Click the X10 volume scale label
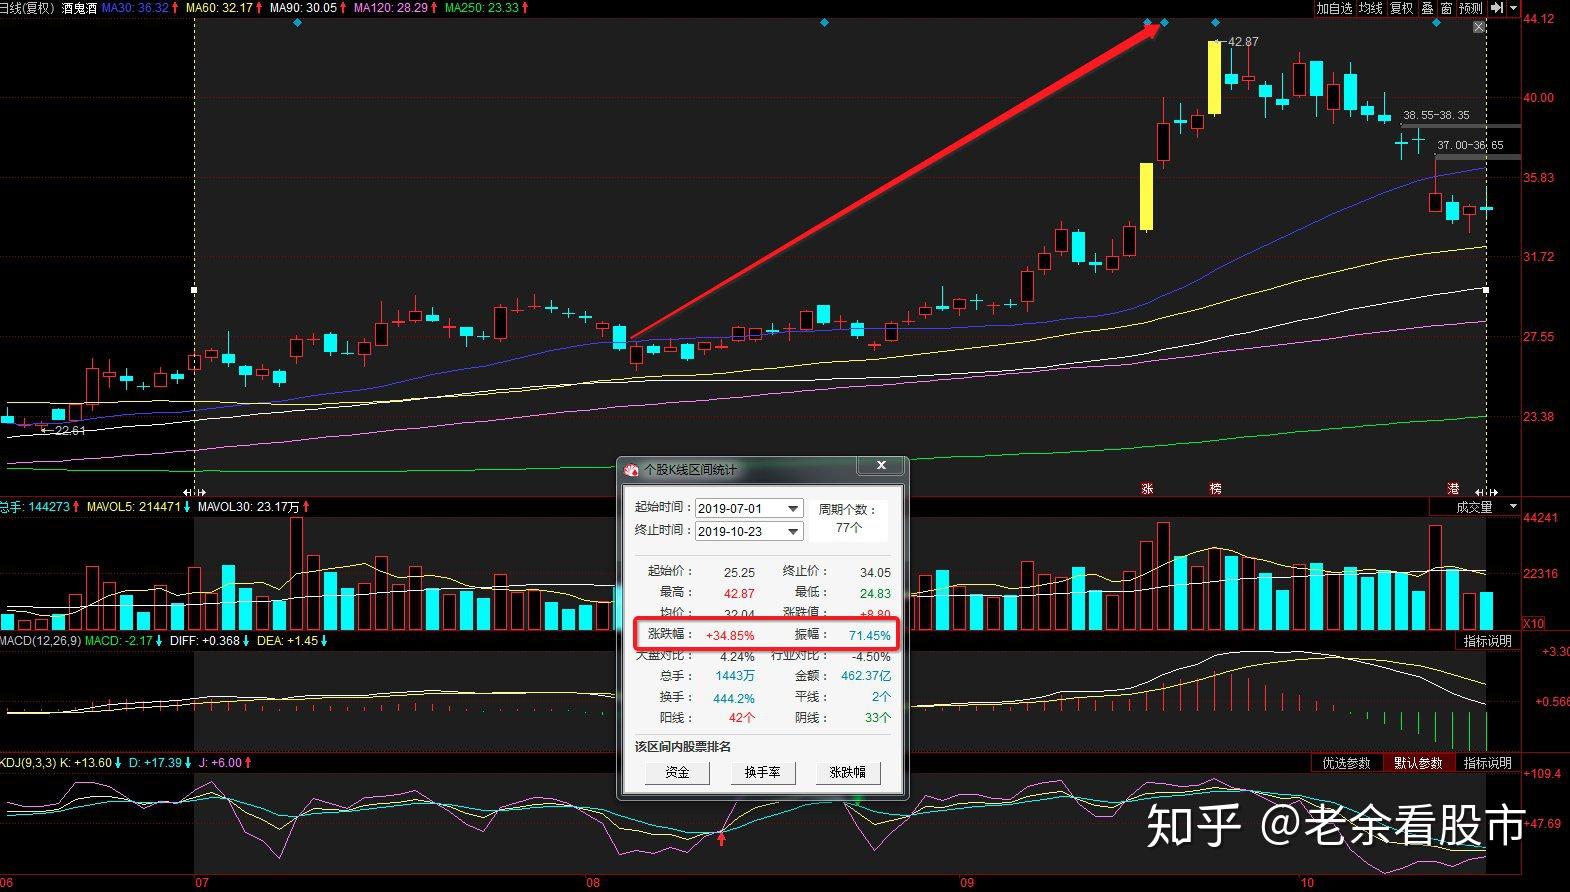This screenshot has height=892, width=1570. click(x=1533, y=623)
